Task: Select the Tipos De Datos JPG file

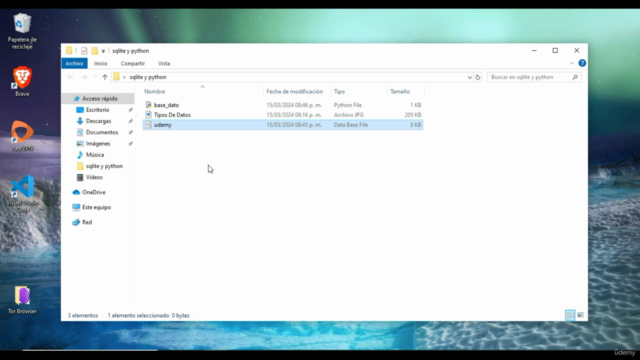Action: click(282, 115)
